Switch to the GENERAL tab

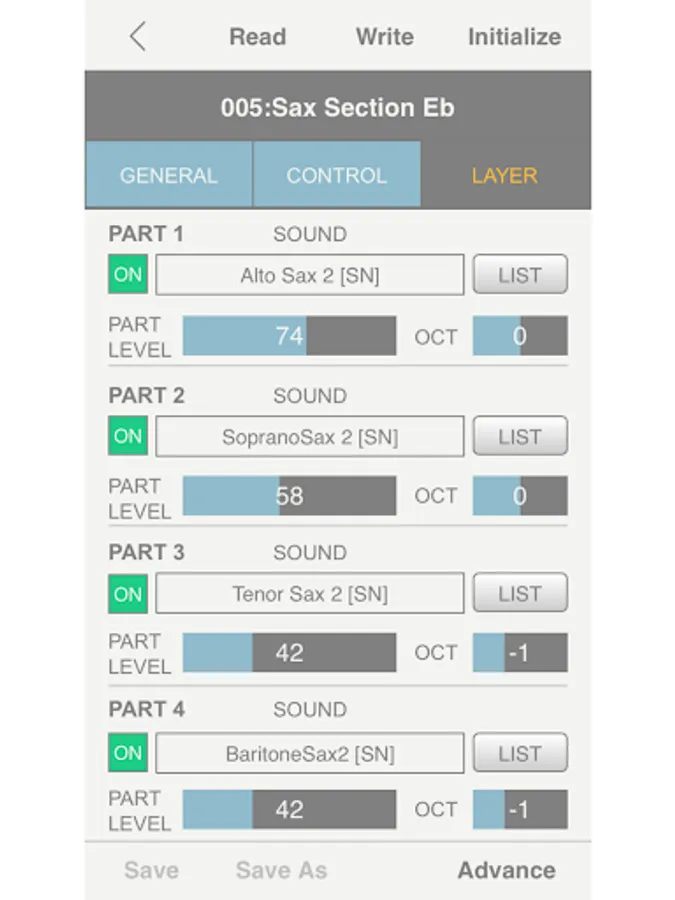[169, 174]
